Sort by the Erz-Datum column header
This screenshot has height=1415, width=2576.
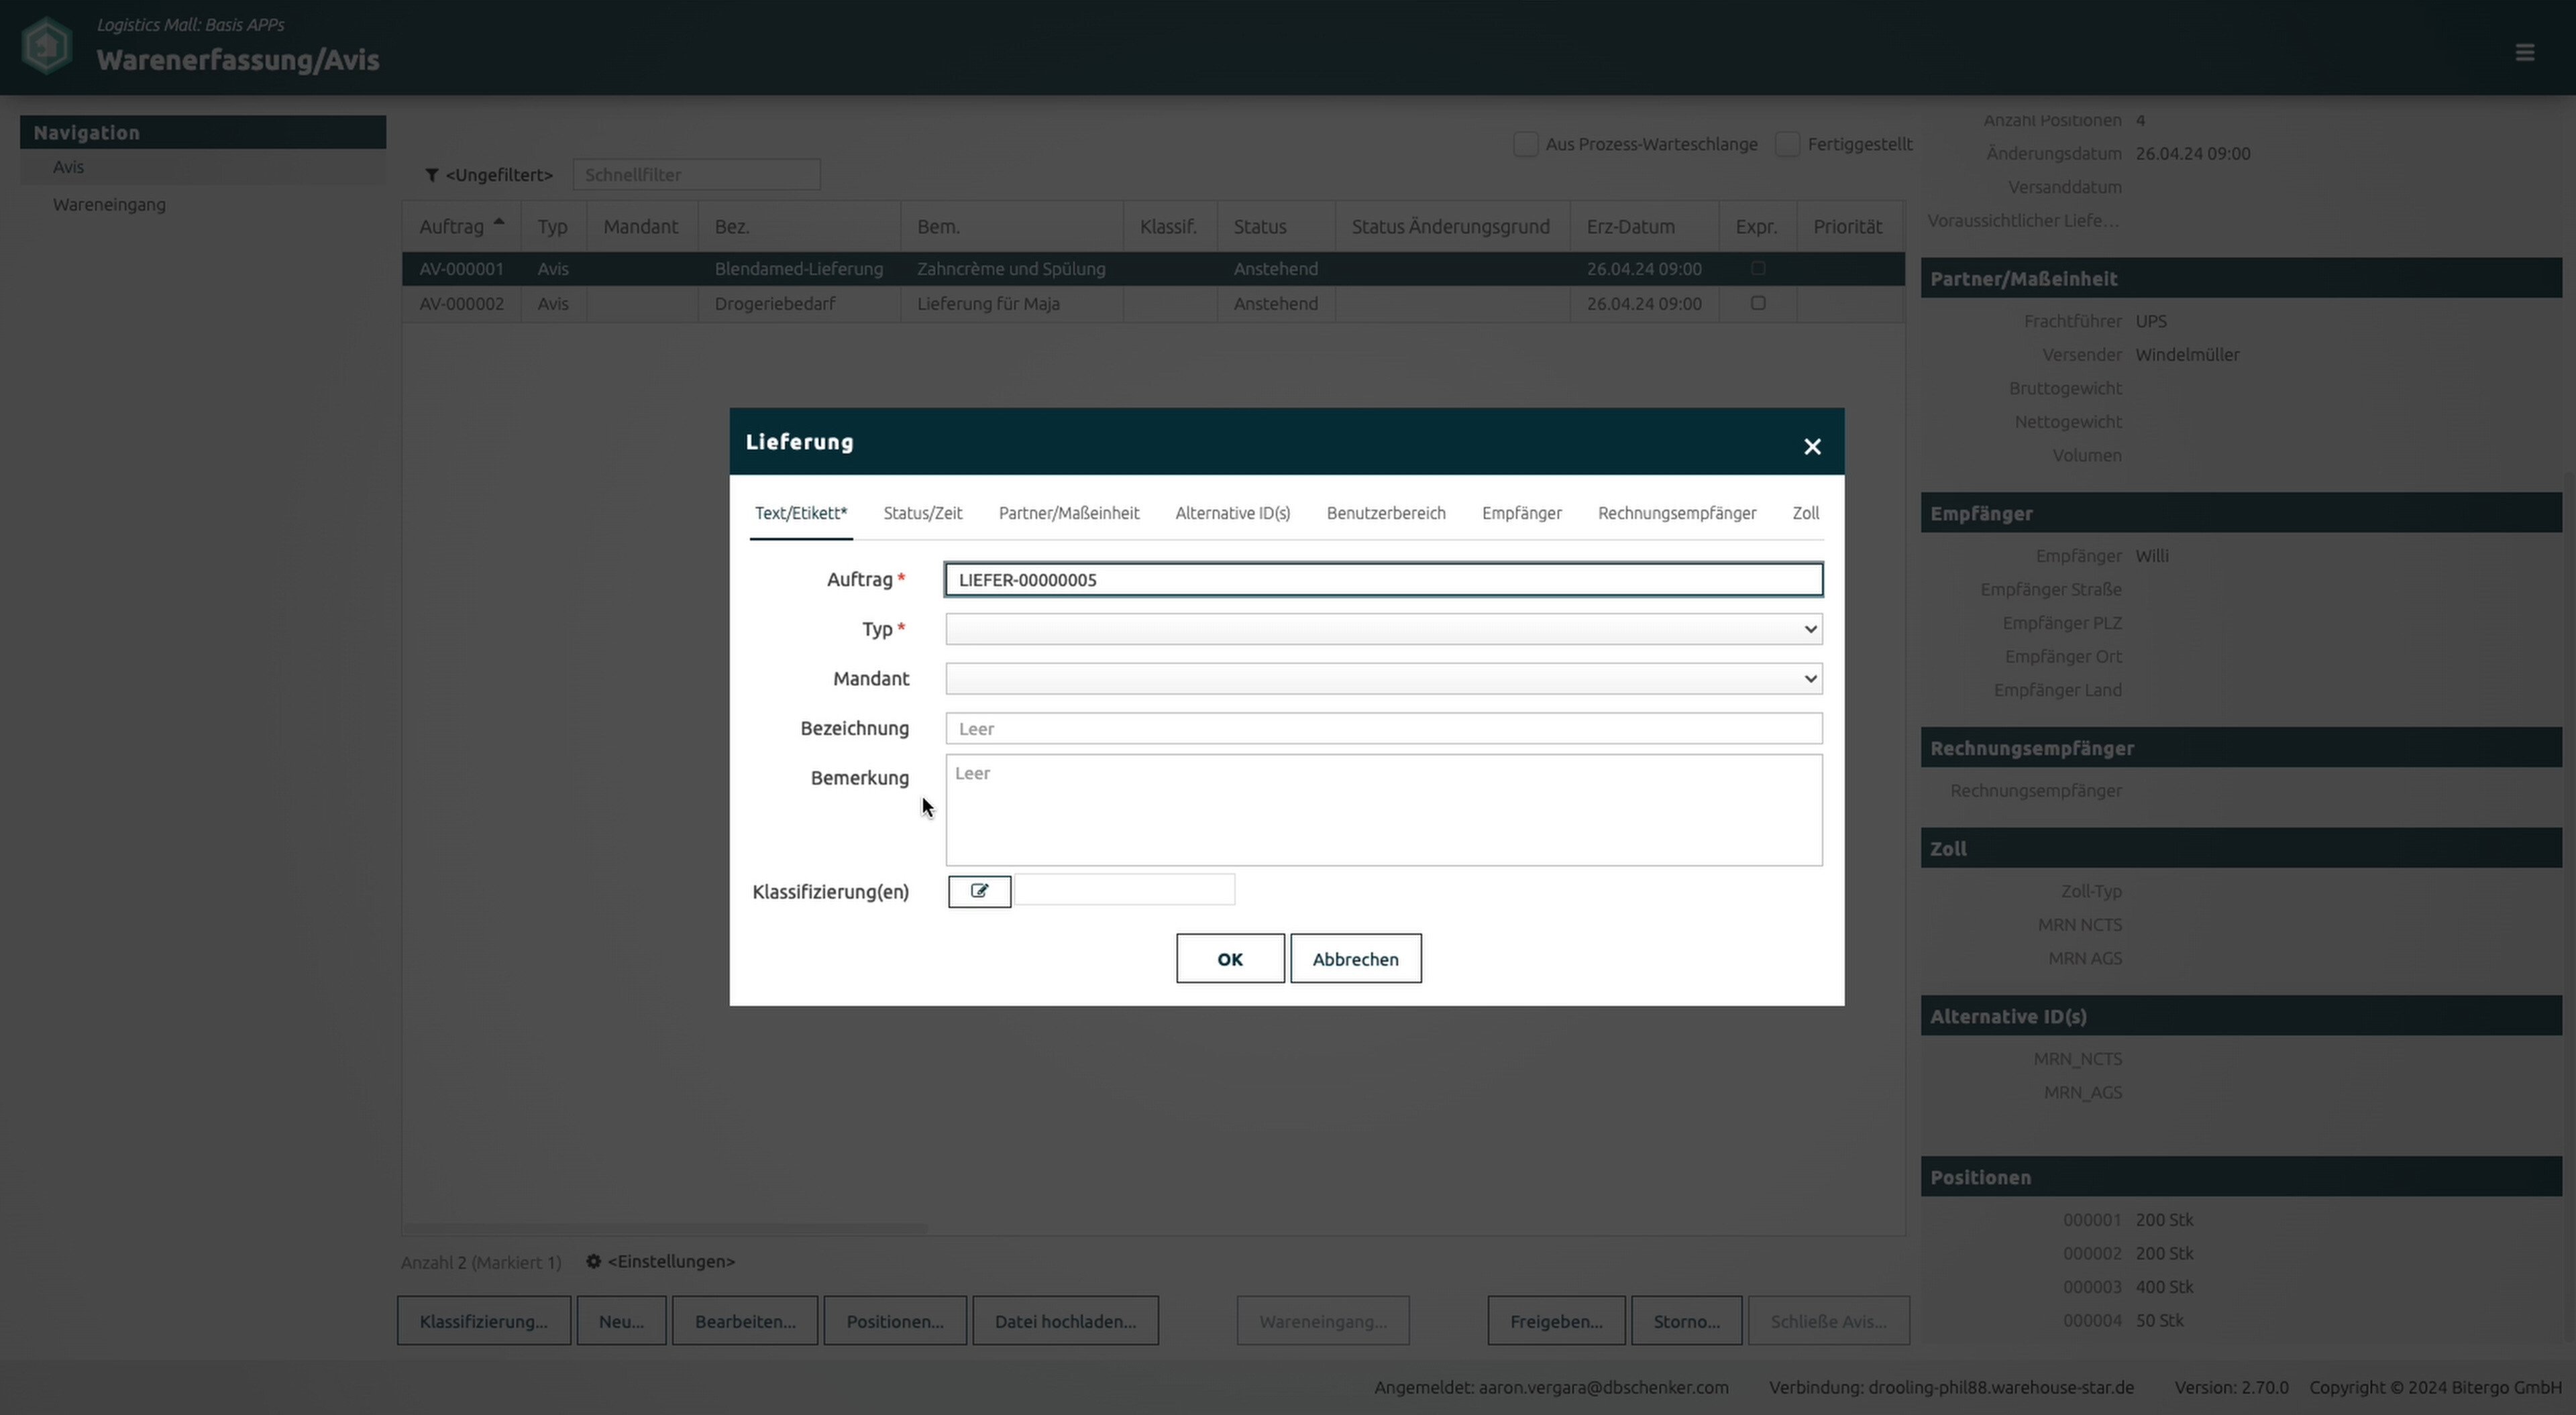[x=1644, y=227]
